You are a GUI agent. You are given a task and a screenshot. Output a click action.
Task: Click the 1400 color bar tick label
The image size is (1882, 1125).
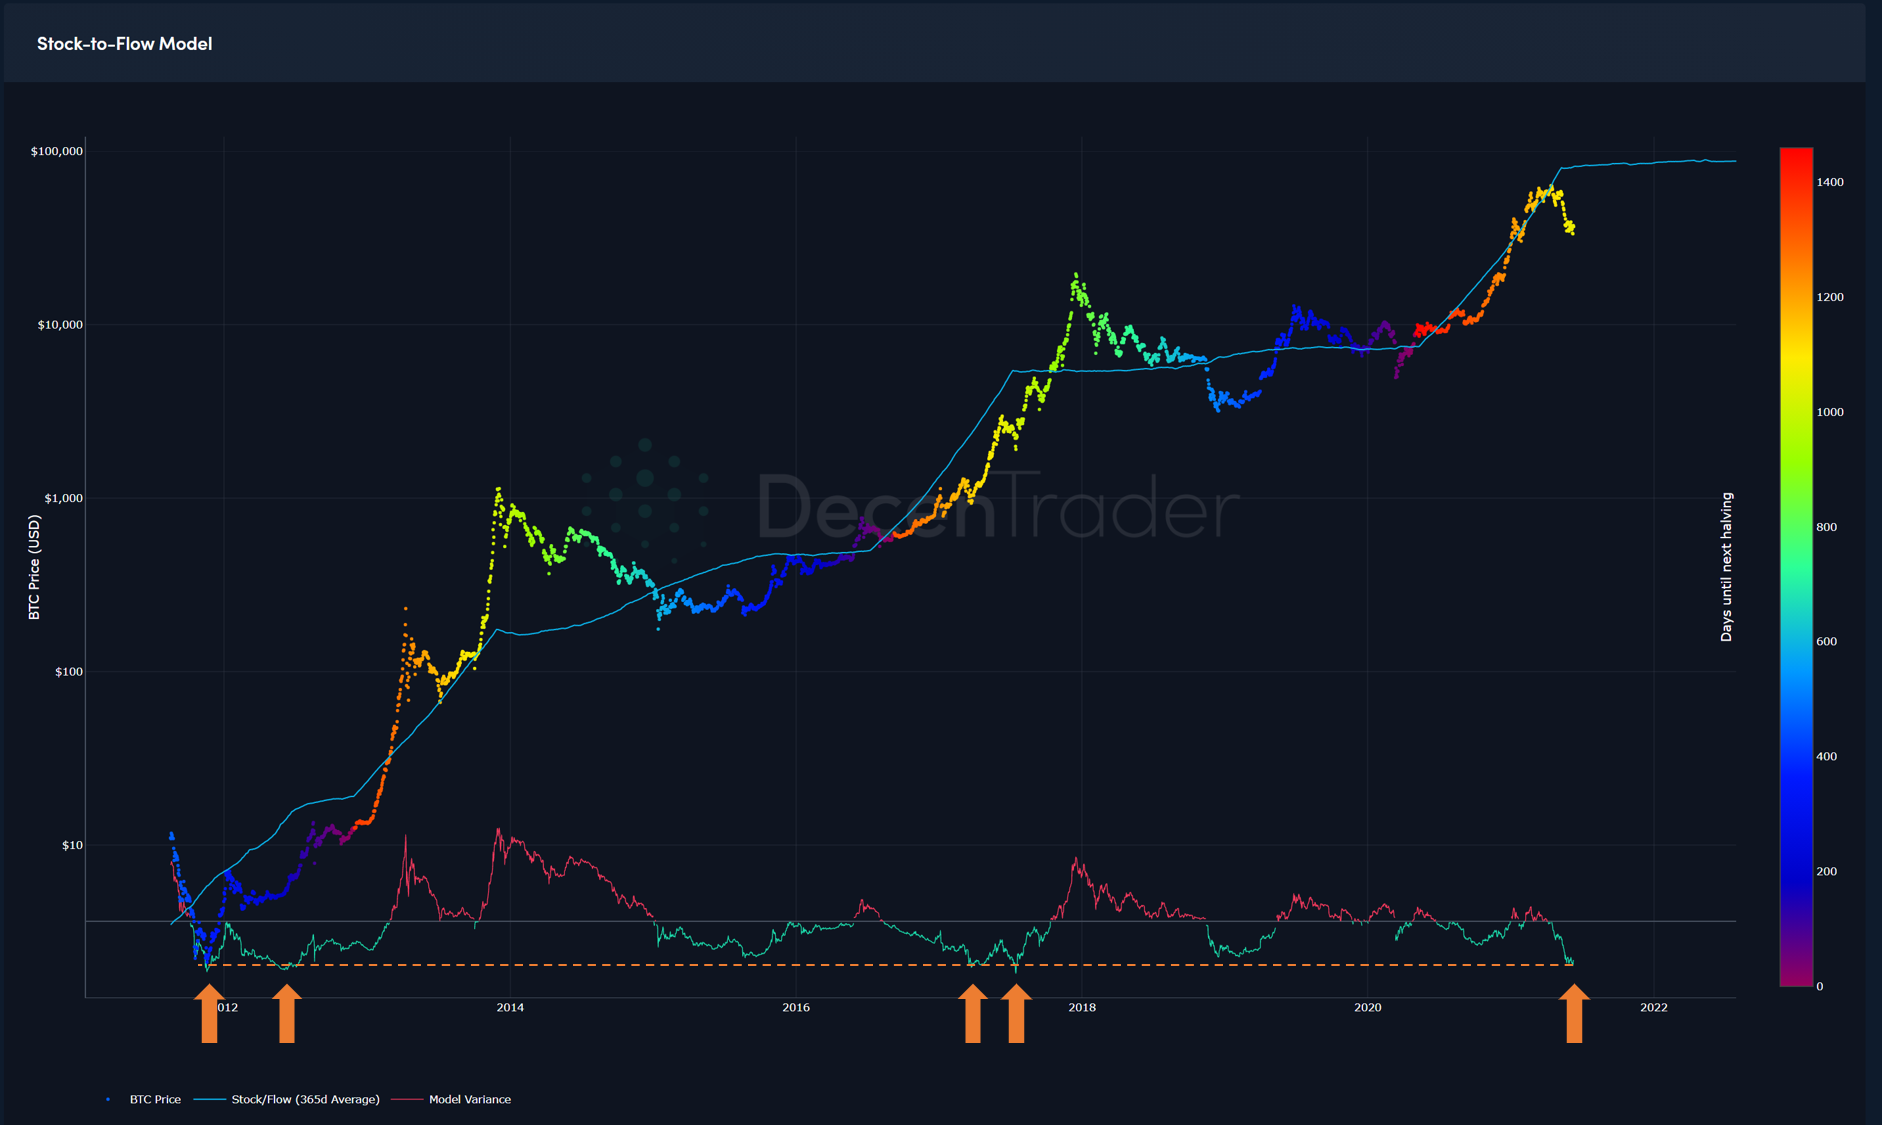1830,182
